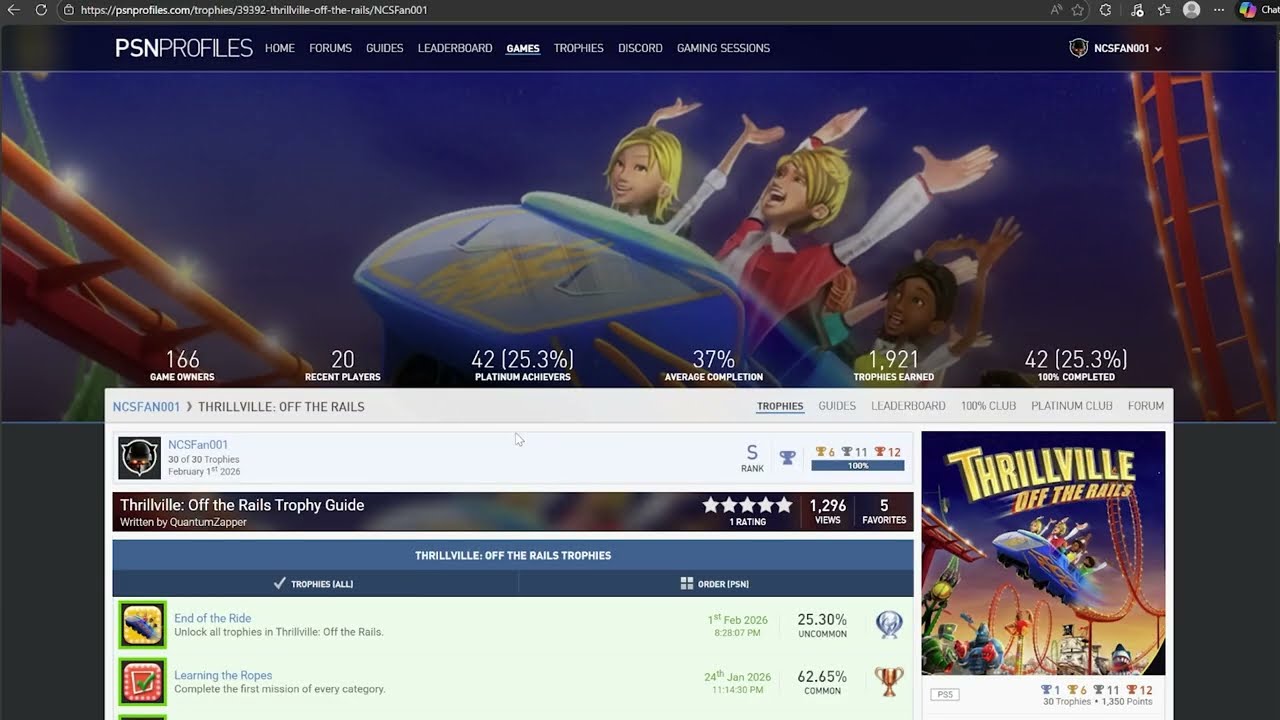1280x720 pixels.
Task: Click the browser address bar URL
Action: click(x=254, y=10)
